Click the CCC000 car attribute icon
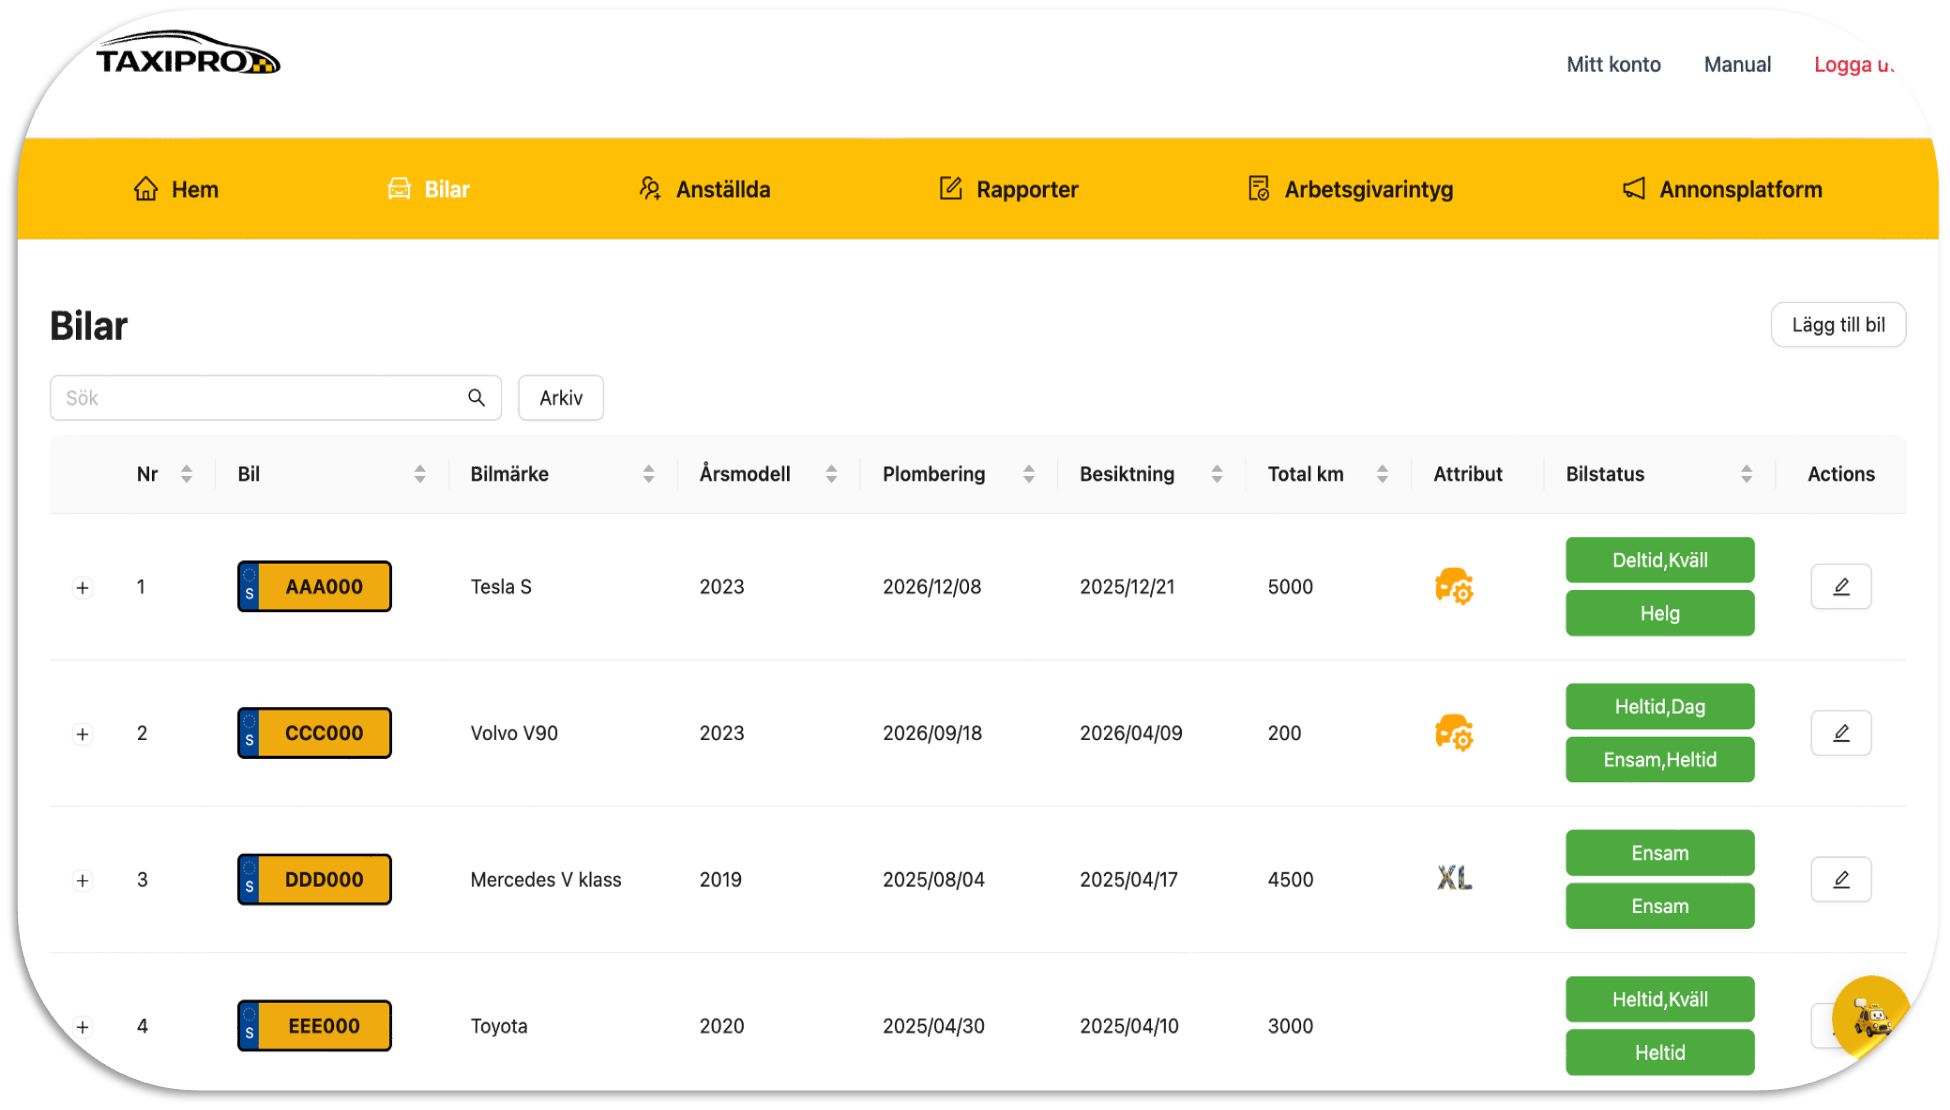This screenshot has width=1950, height=1110. click(x=1454, y=733)
